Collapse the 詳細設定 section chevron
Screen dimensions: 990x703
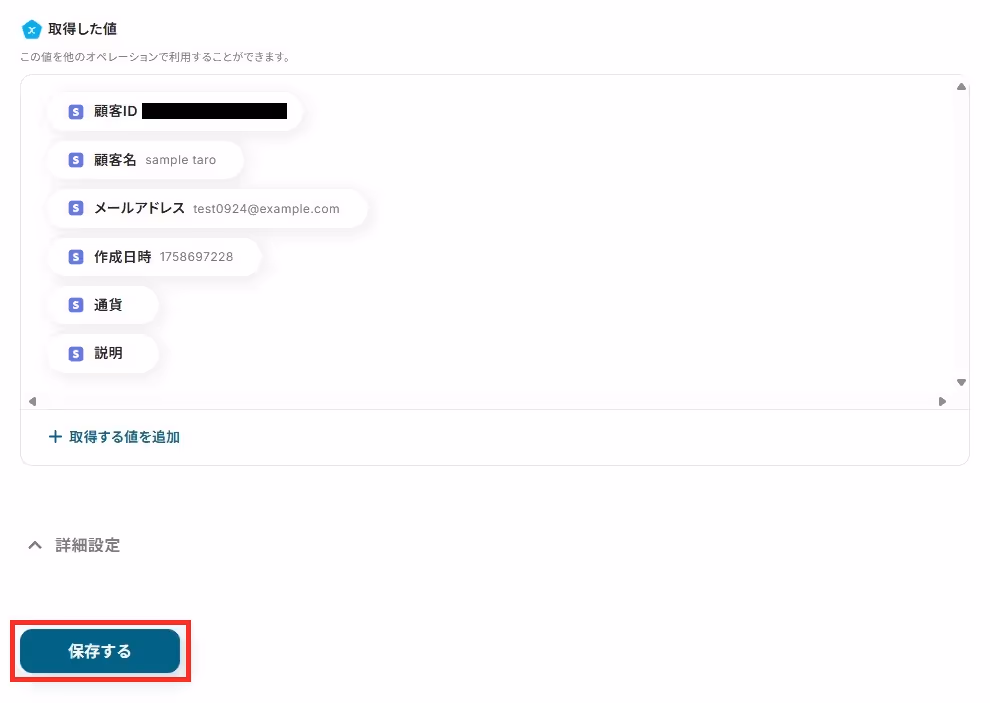pos(35,545)
